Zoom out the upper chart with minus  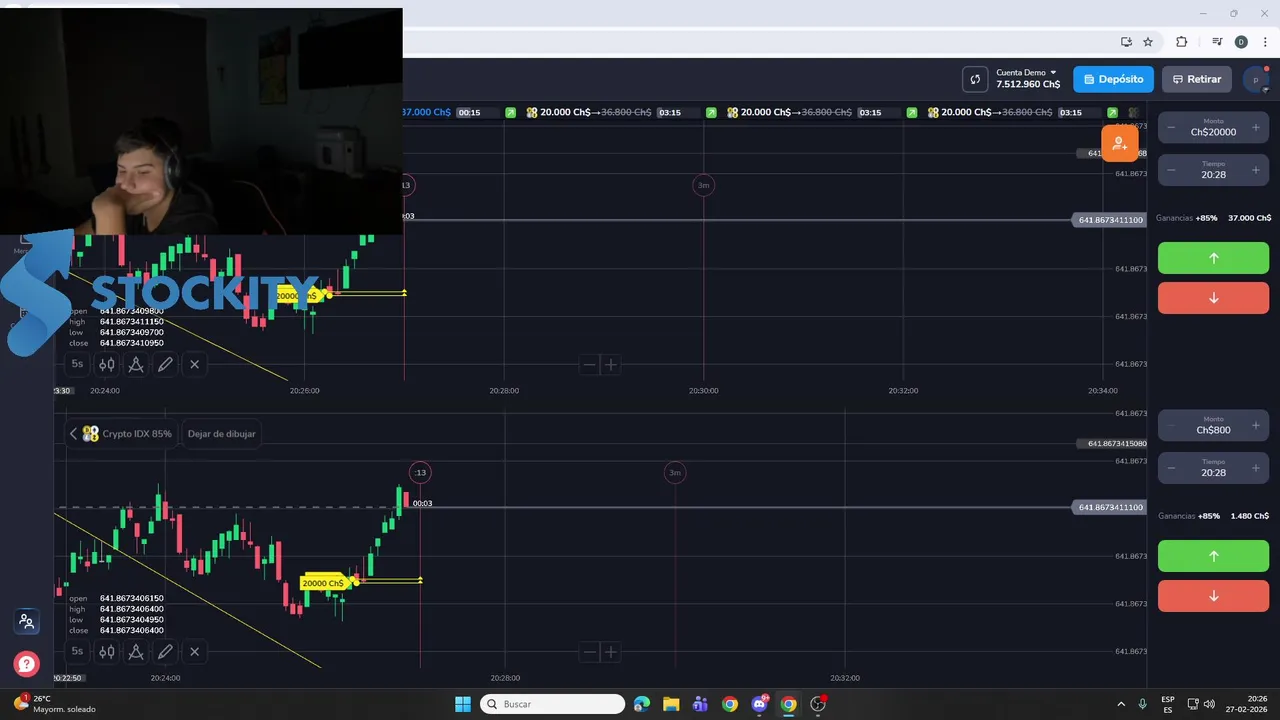click(x=589, y=365)
